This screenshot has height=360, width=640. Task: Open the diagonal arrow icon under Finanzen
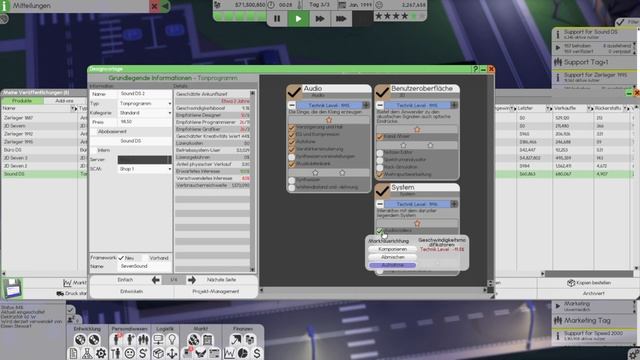click(236, 339)
